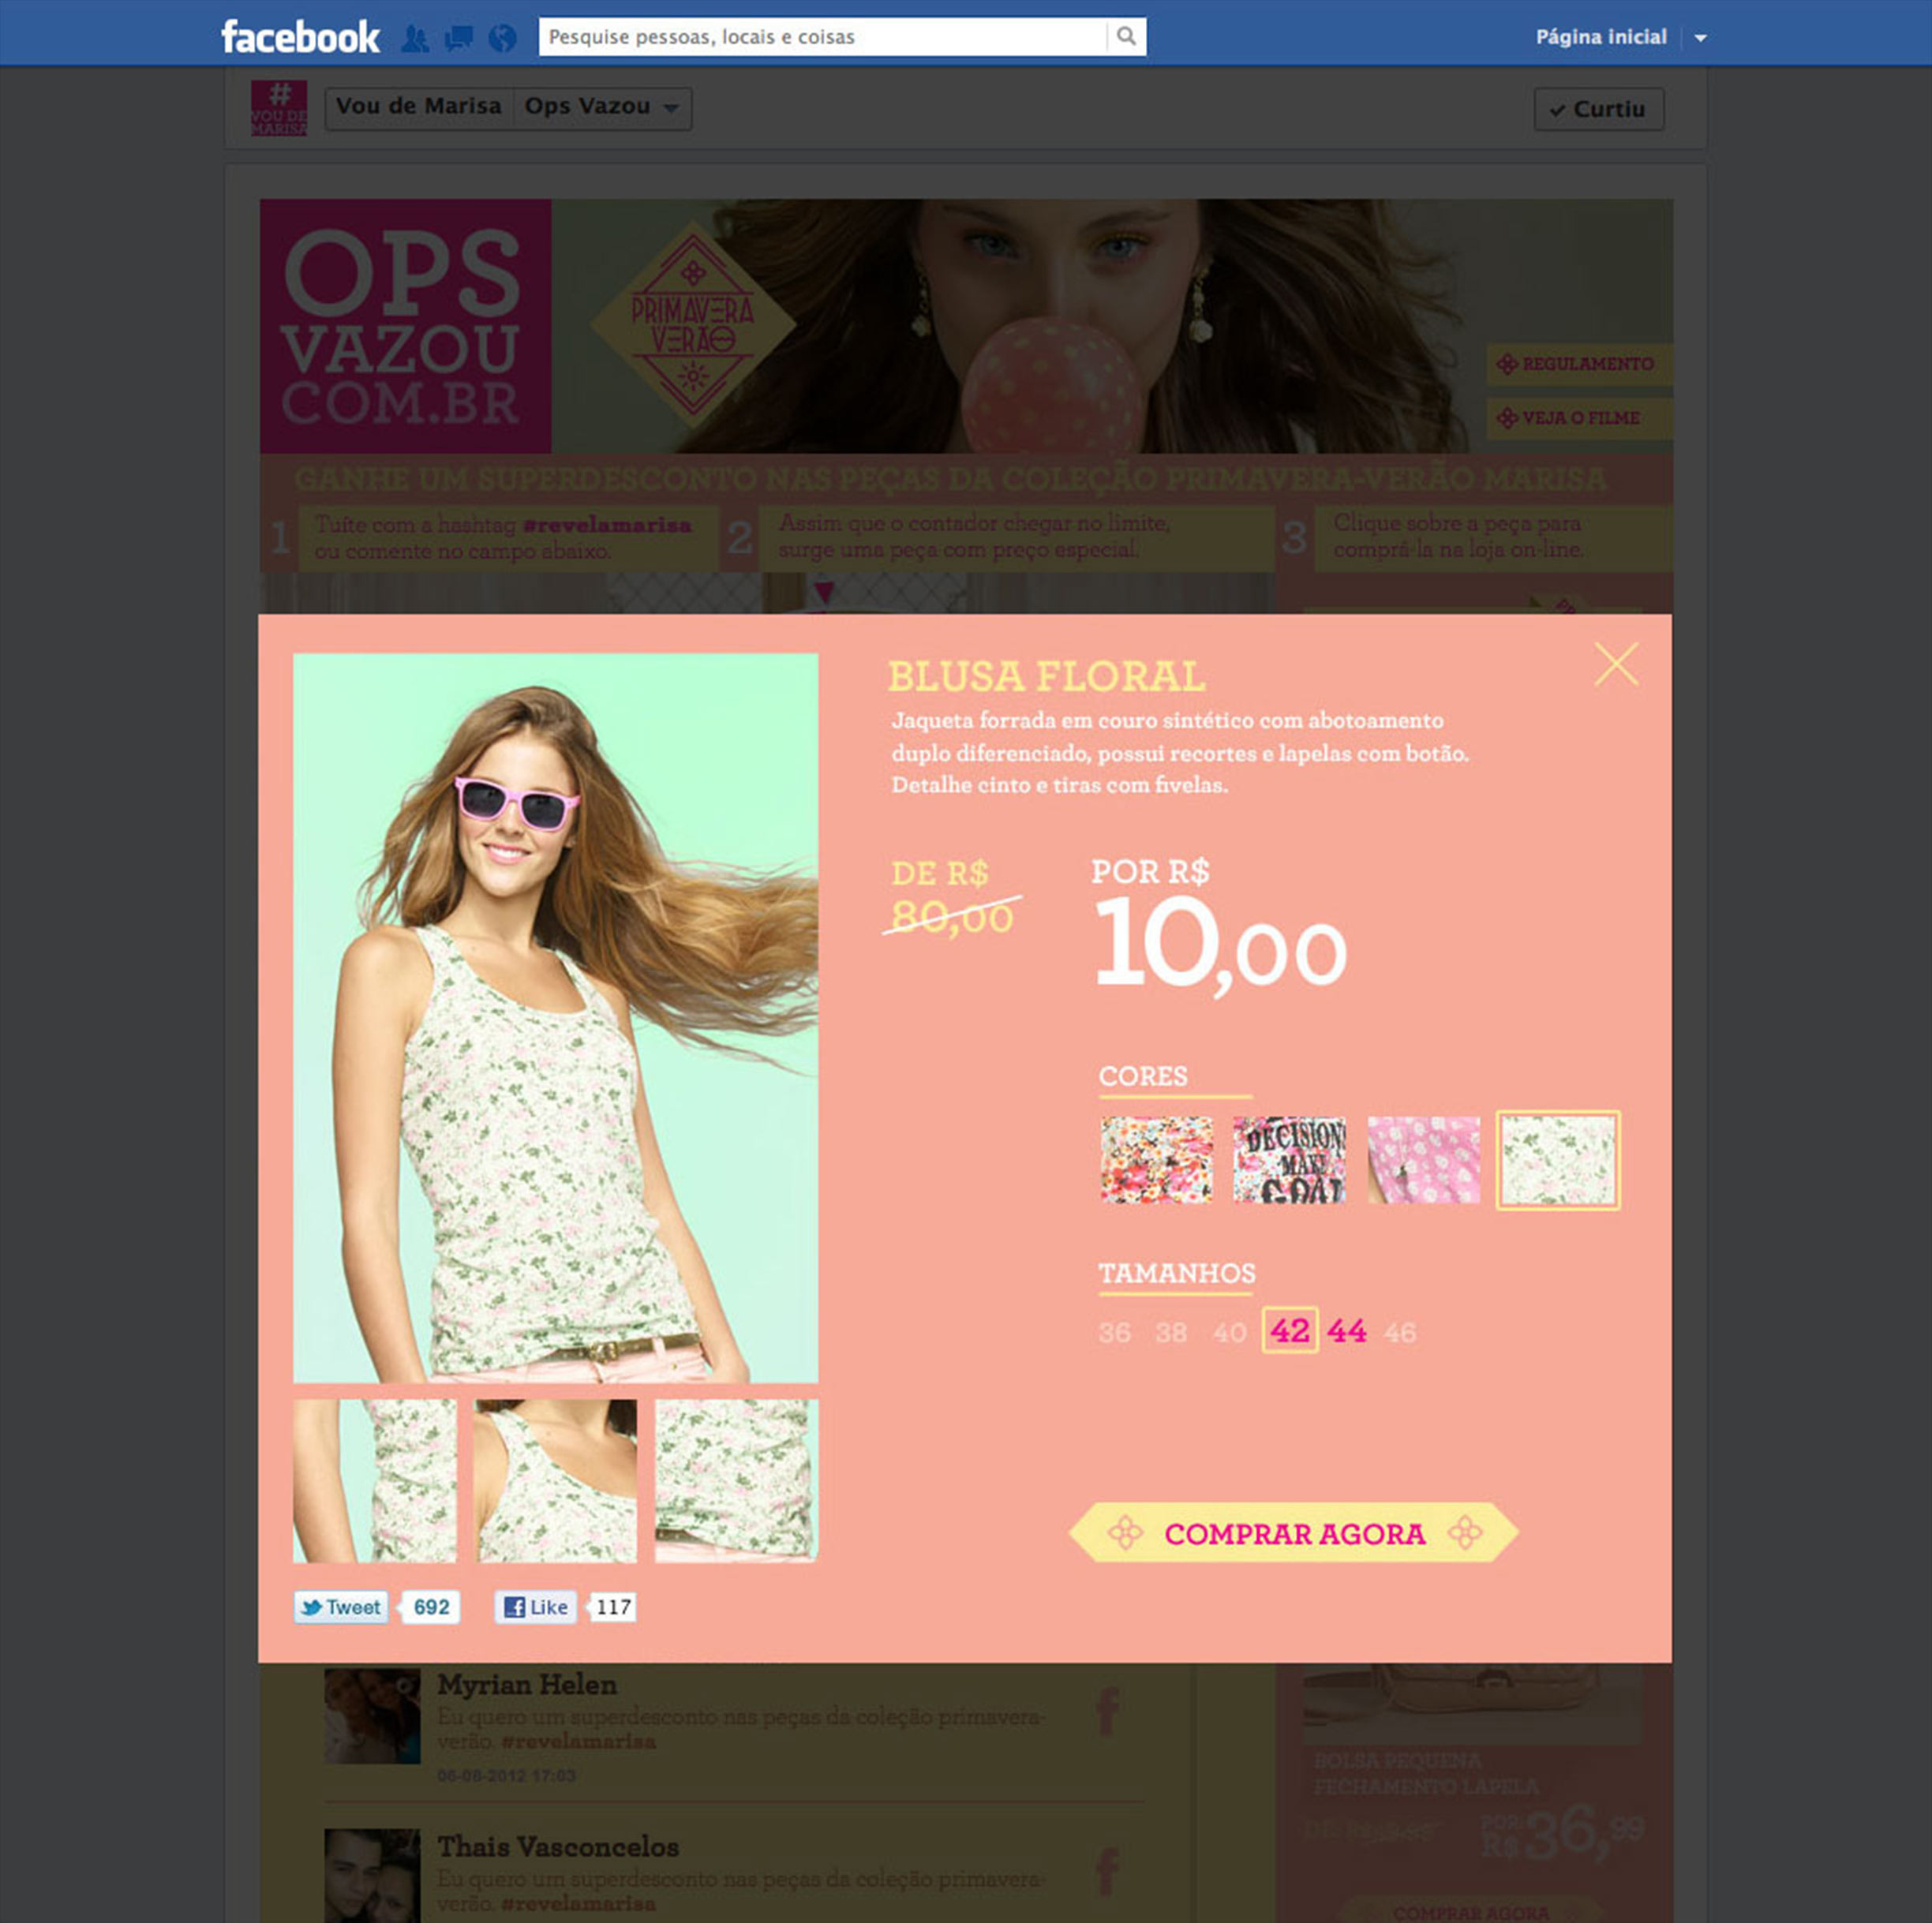Click Thais Vasconcelos's profile picture
The height and width of the screenshot is (1923, 1932).
coord(372,1876)
